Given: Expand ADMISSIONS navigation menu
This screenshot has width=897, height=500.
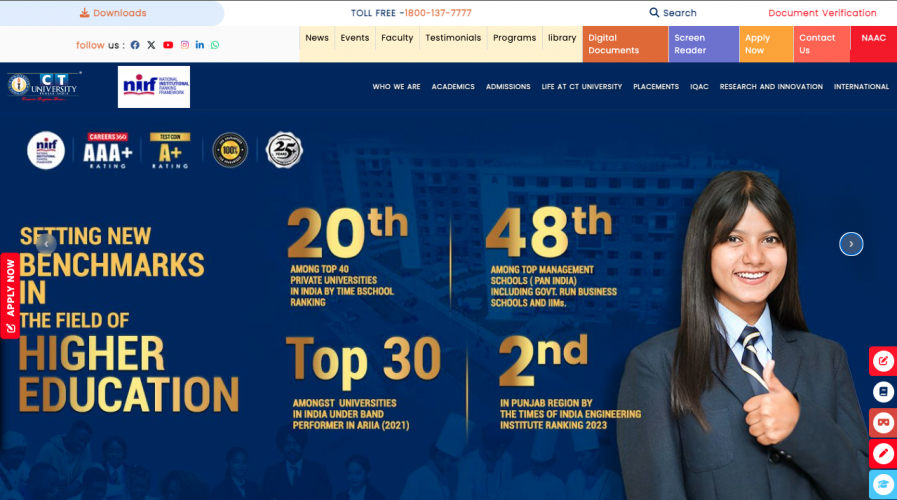Looking at the screenshot, I should point(508,87).
